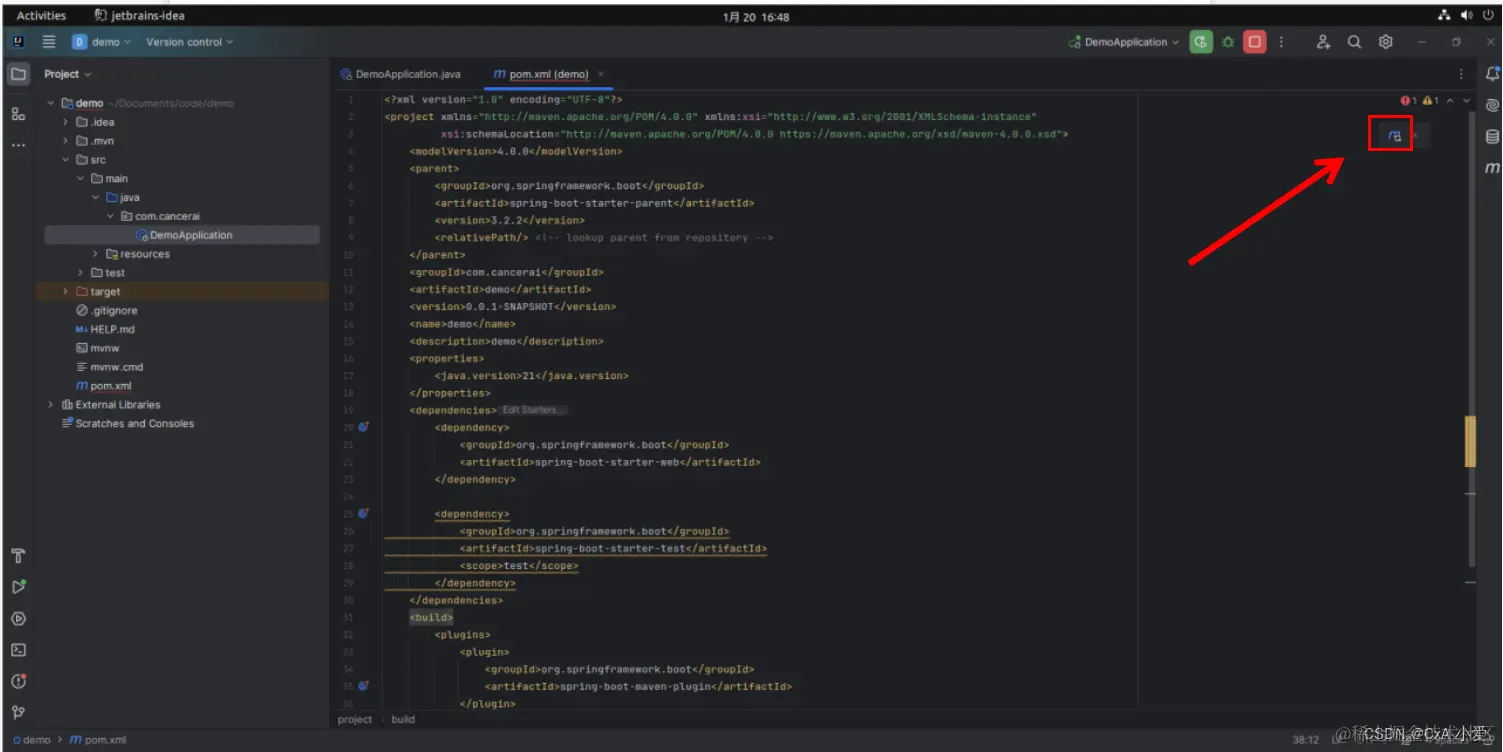The height and width of the screenshot is (752, 1503).
Task: Click gutter icon on line 25
Action: point(363,514)
